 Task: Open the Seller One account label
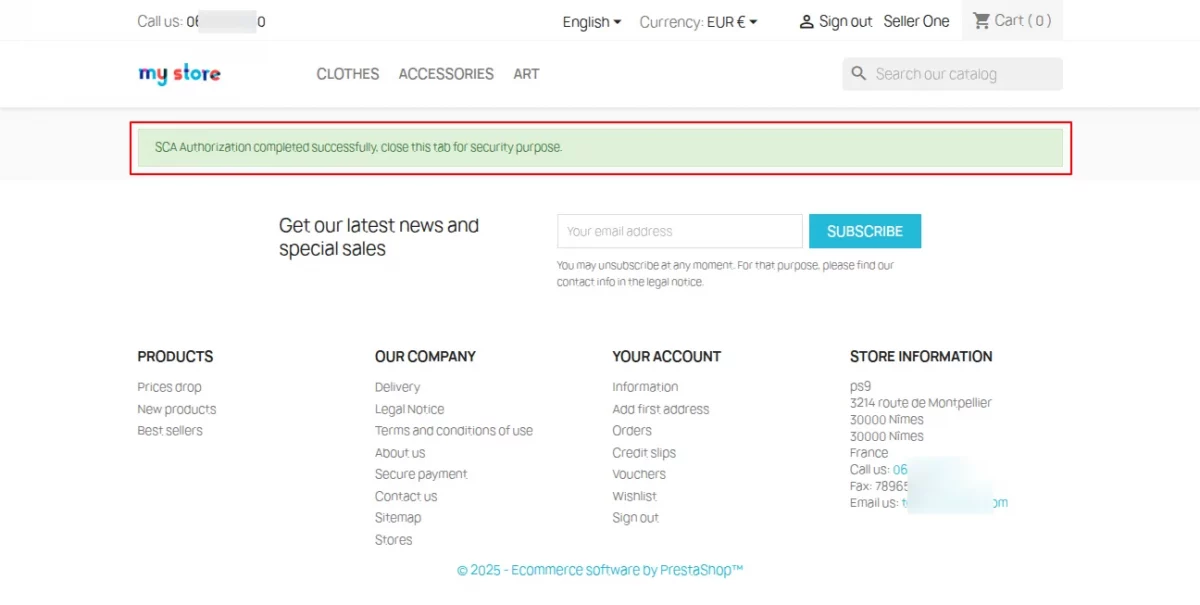(916, 20)
